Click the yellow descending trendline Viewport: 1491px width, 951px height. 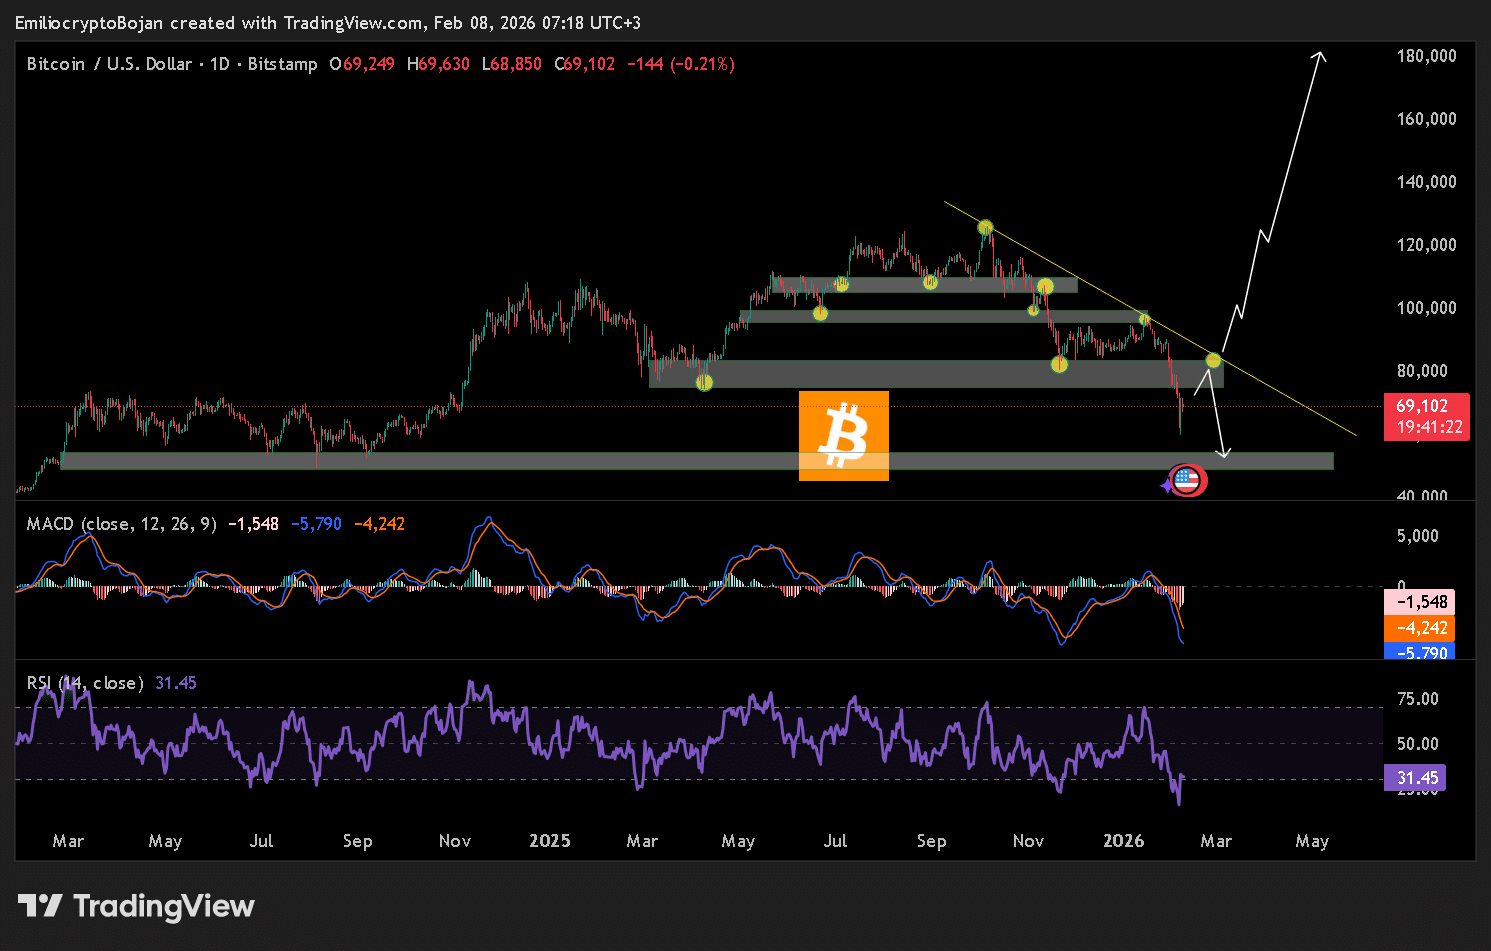[1150, 321]
